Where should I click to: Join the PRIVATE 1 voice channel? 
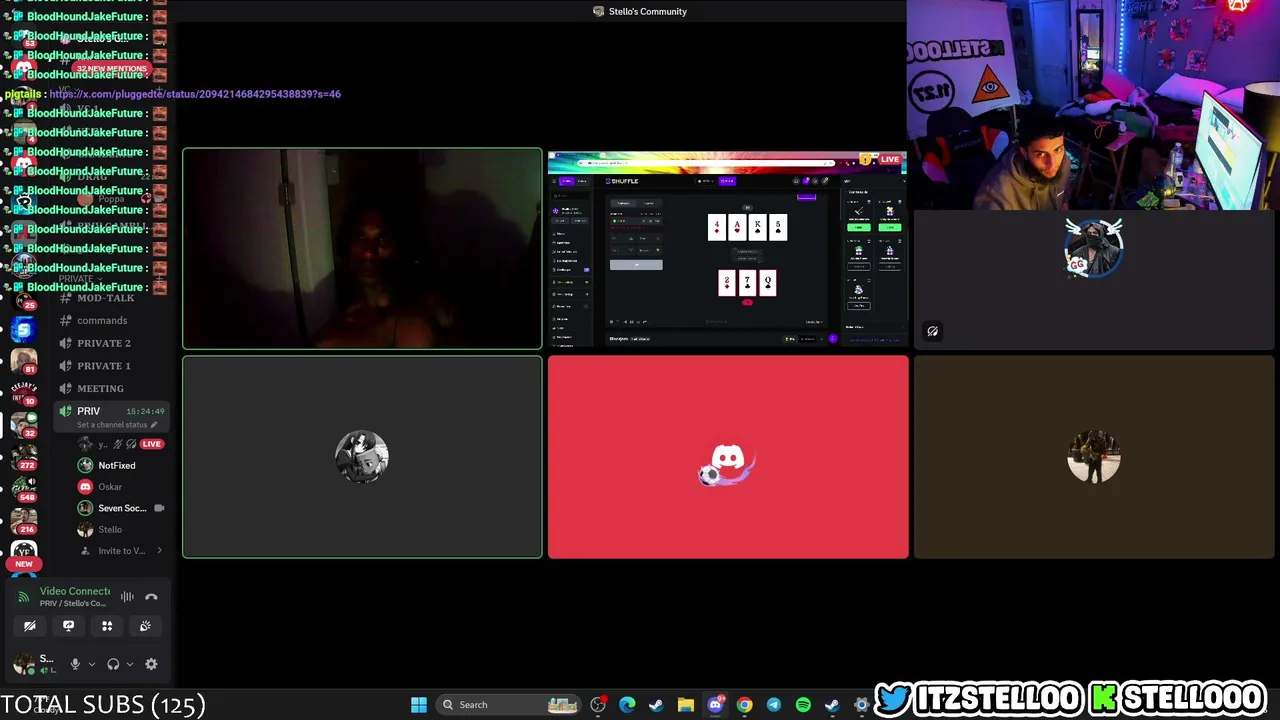point(104,366)
